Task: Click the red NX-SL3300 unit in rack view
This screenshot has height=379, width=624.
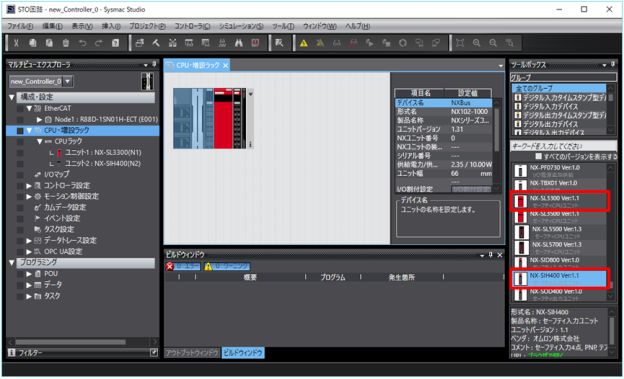Action: pyautogui.click(x=223, y=119)
